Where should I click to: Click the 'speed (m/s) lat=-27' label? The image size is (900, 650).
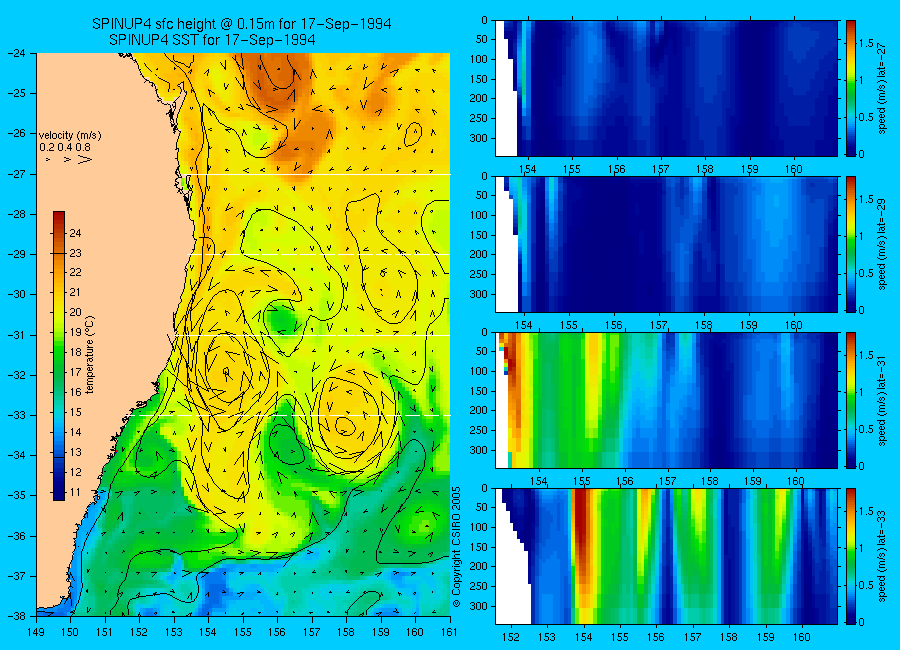[882, 88]
